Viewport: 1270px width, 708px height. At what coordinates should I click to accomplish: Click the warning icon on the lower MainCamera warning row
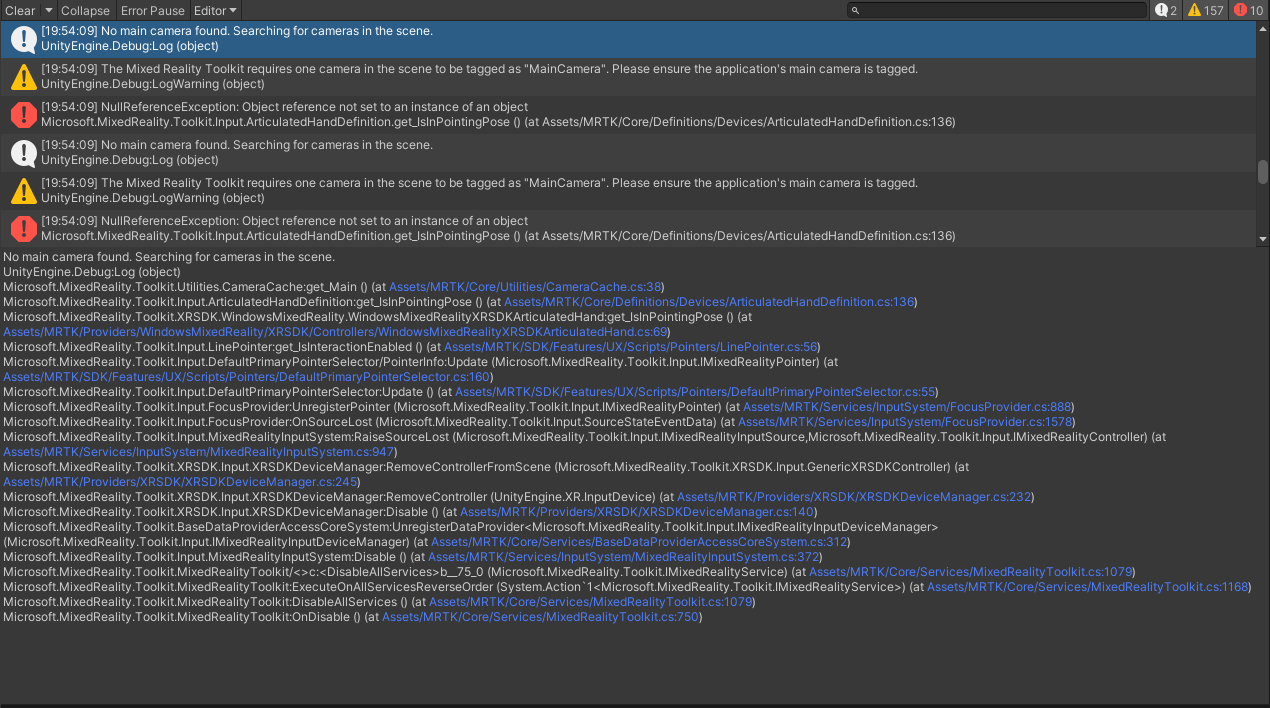tap(23, 190)
